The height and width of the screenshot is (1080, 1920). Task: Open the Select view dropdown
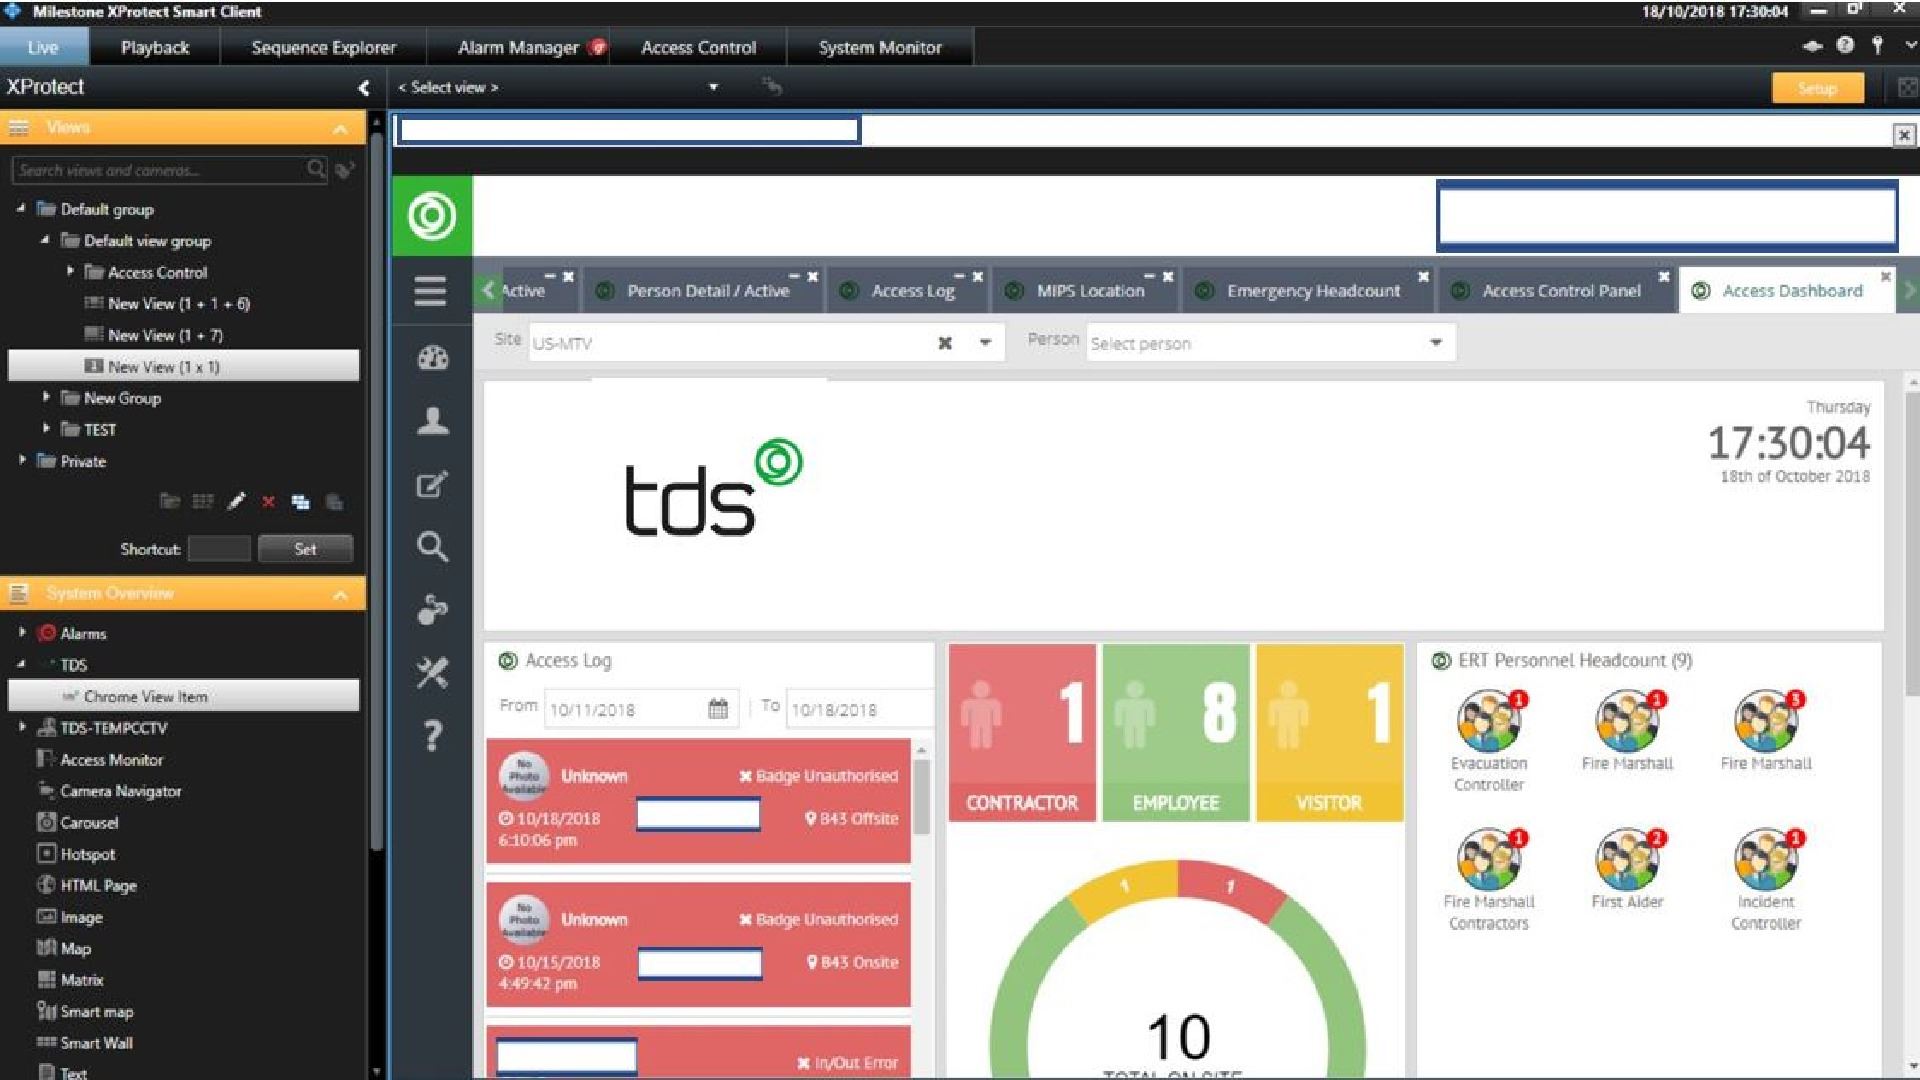(x=713, y=87)
